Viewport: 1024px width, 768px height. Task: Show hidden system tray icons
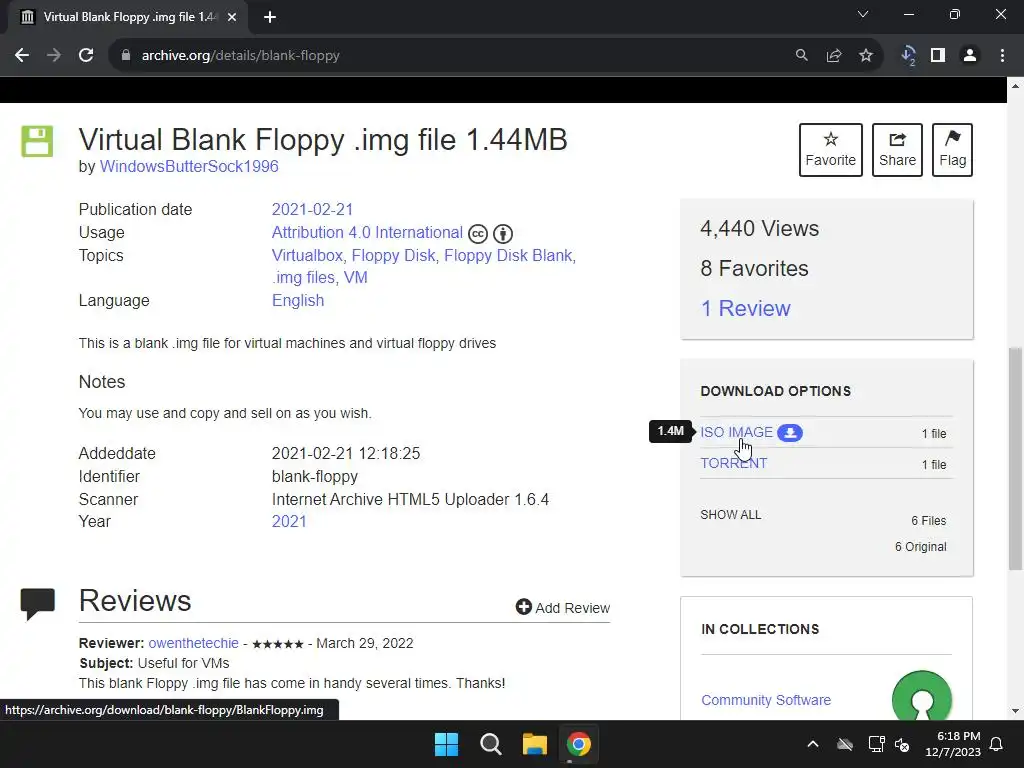813,744
